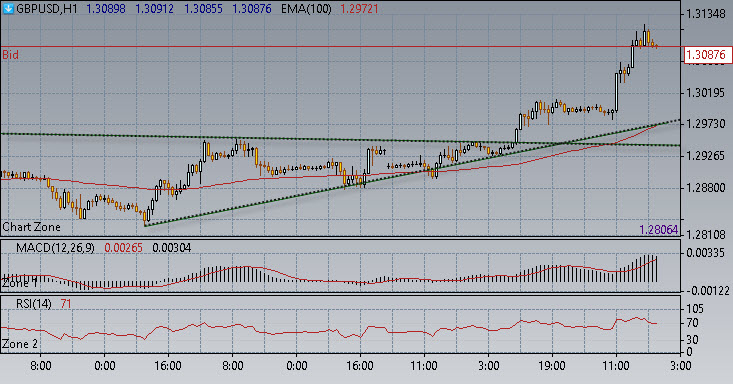Click the MACD(12,26,9) indicator label

click(55, 248)
